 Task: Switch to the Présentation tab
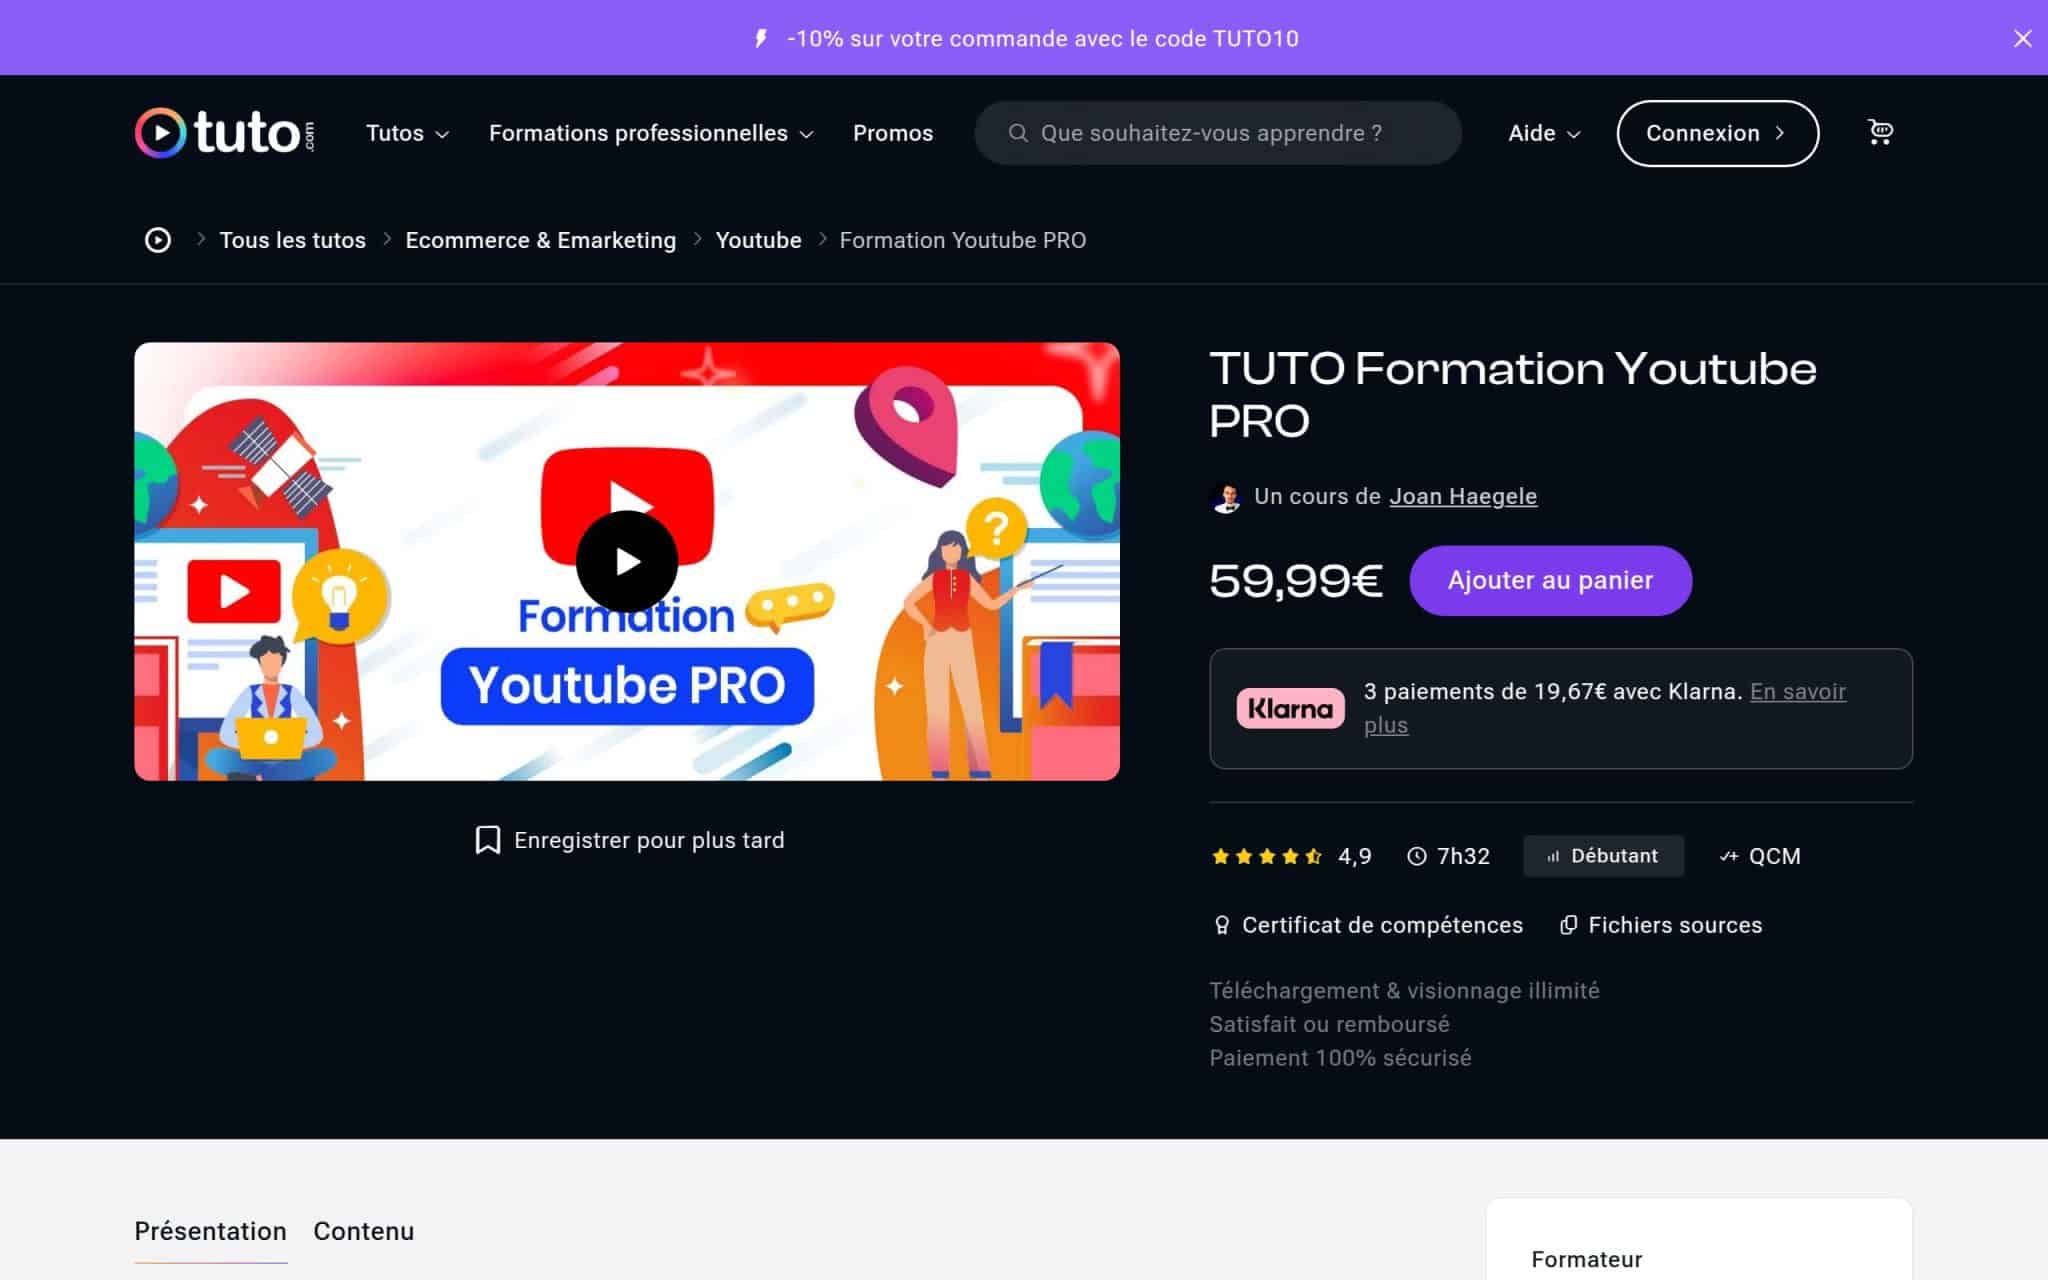pos(210,1231)
